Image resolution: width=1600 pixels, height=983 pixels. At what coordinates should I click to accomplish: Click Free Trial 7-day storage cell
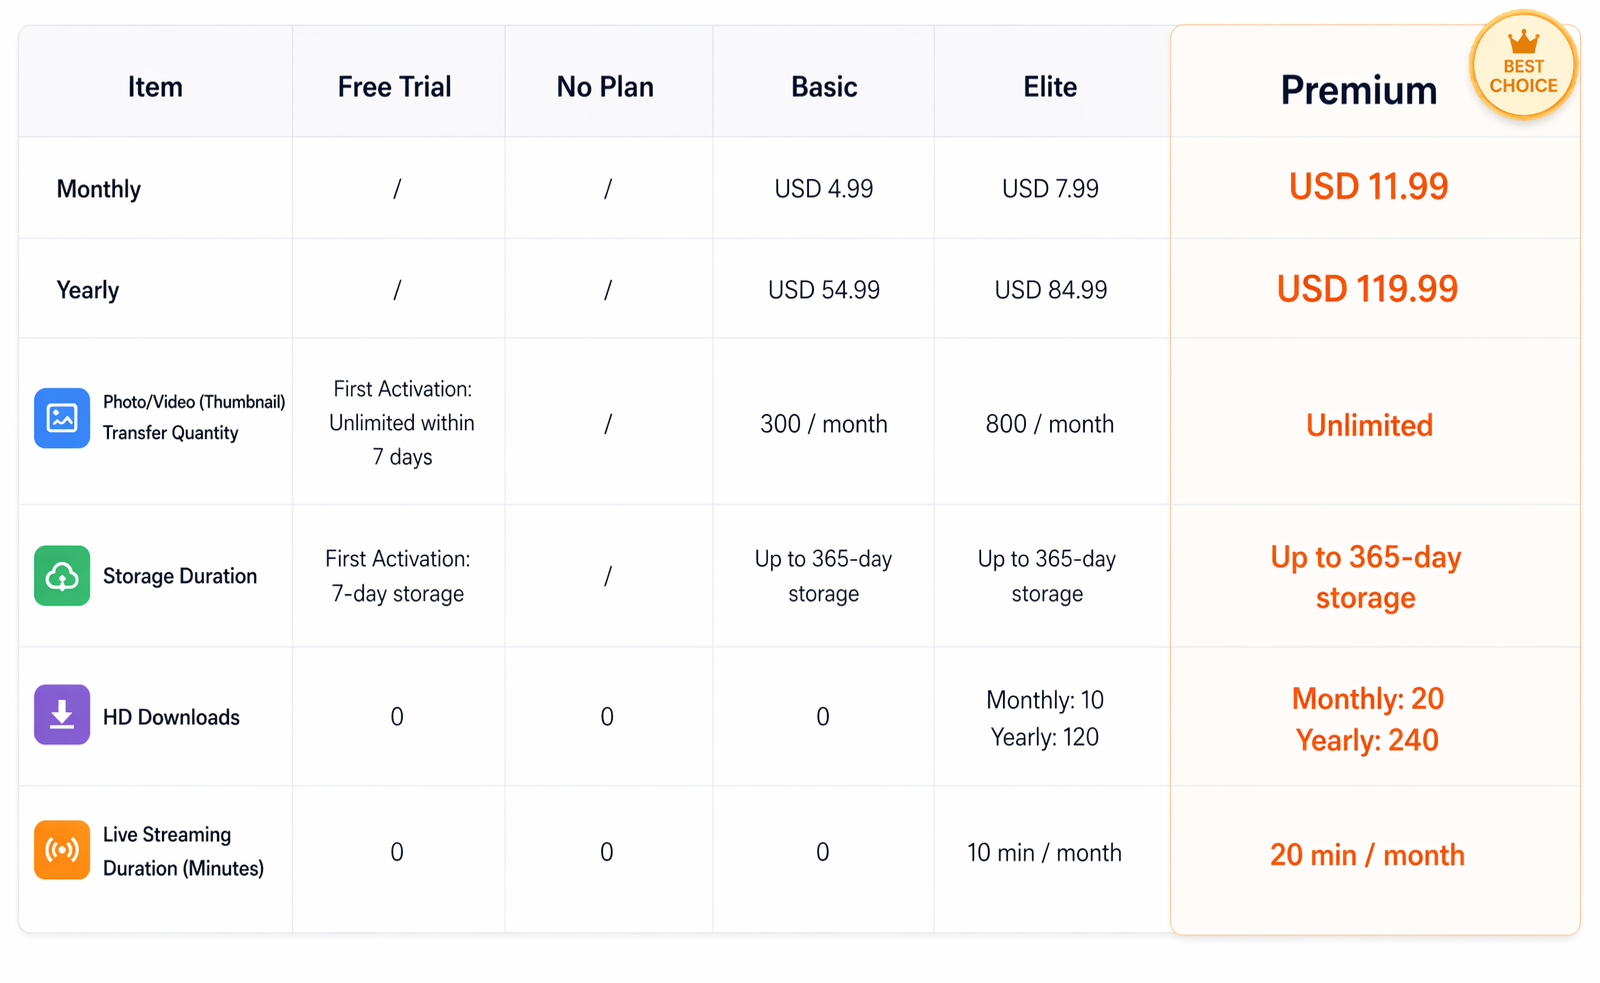398,576
